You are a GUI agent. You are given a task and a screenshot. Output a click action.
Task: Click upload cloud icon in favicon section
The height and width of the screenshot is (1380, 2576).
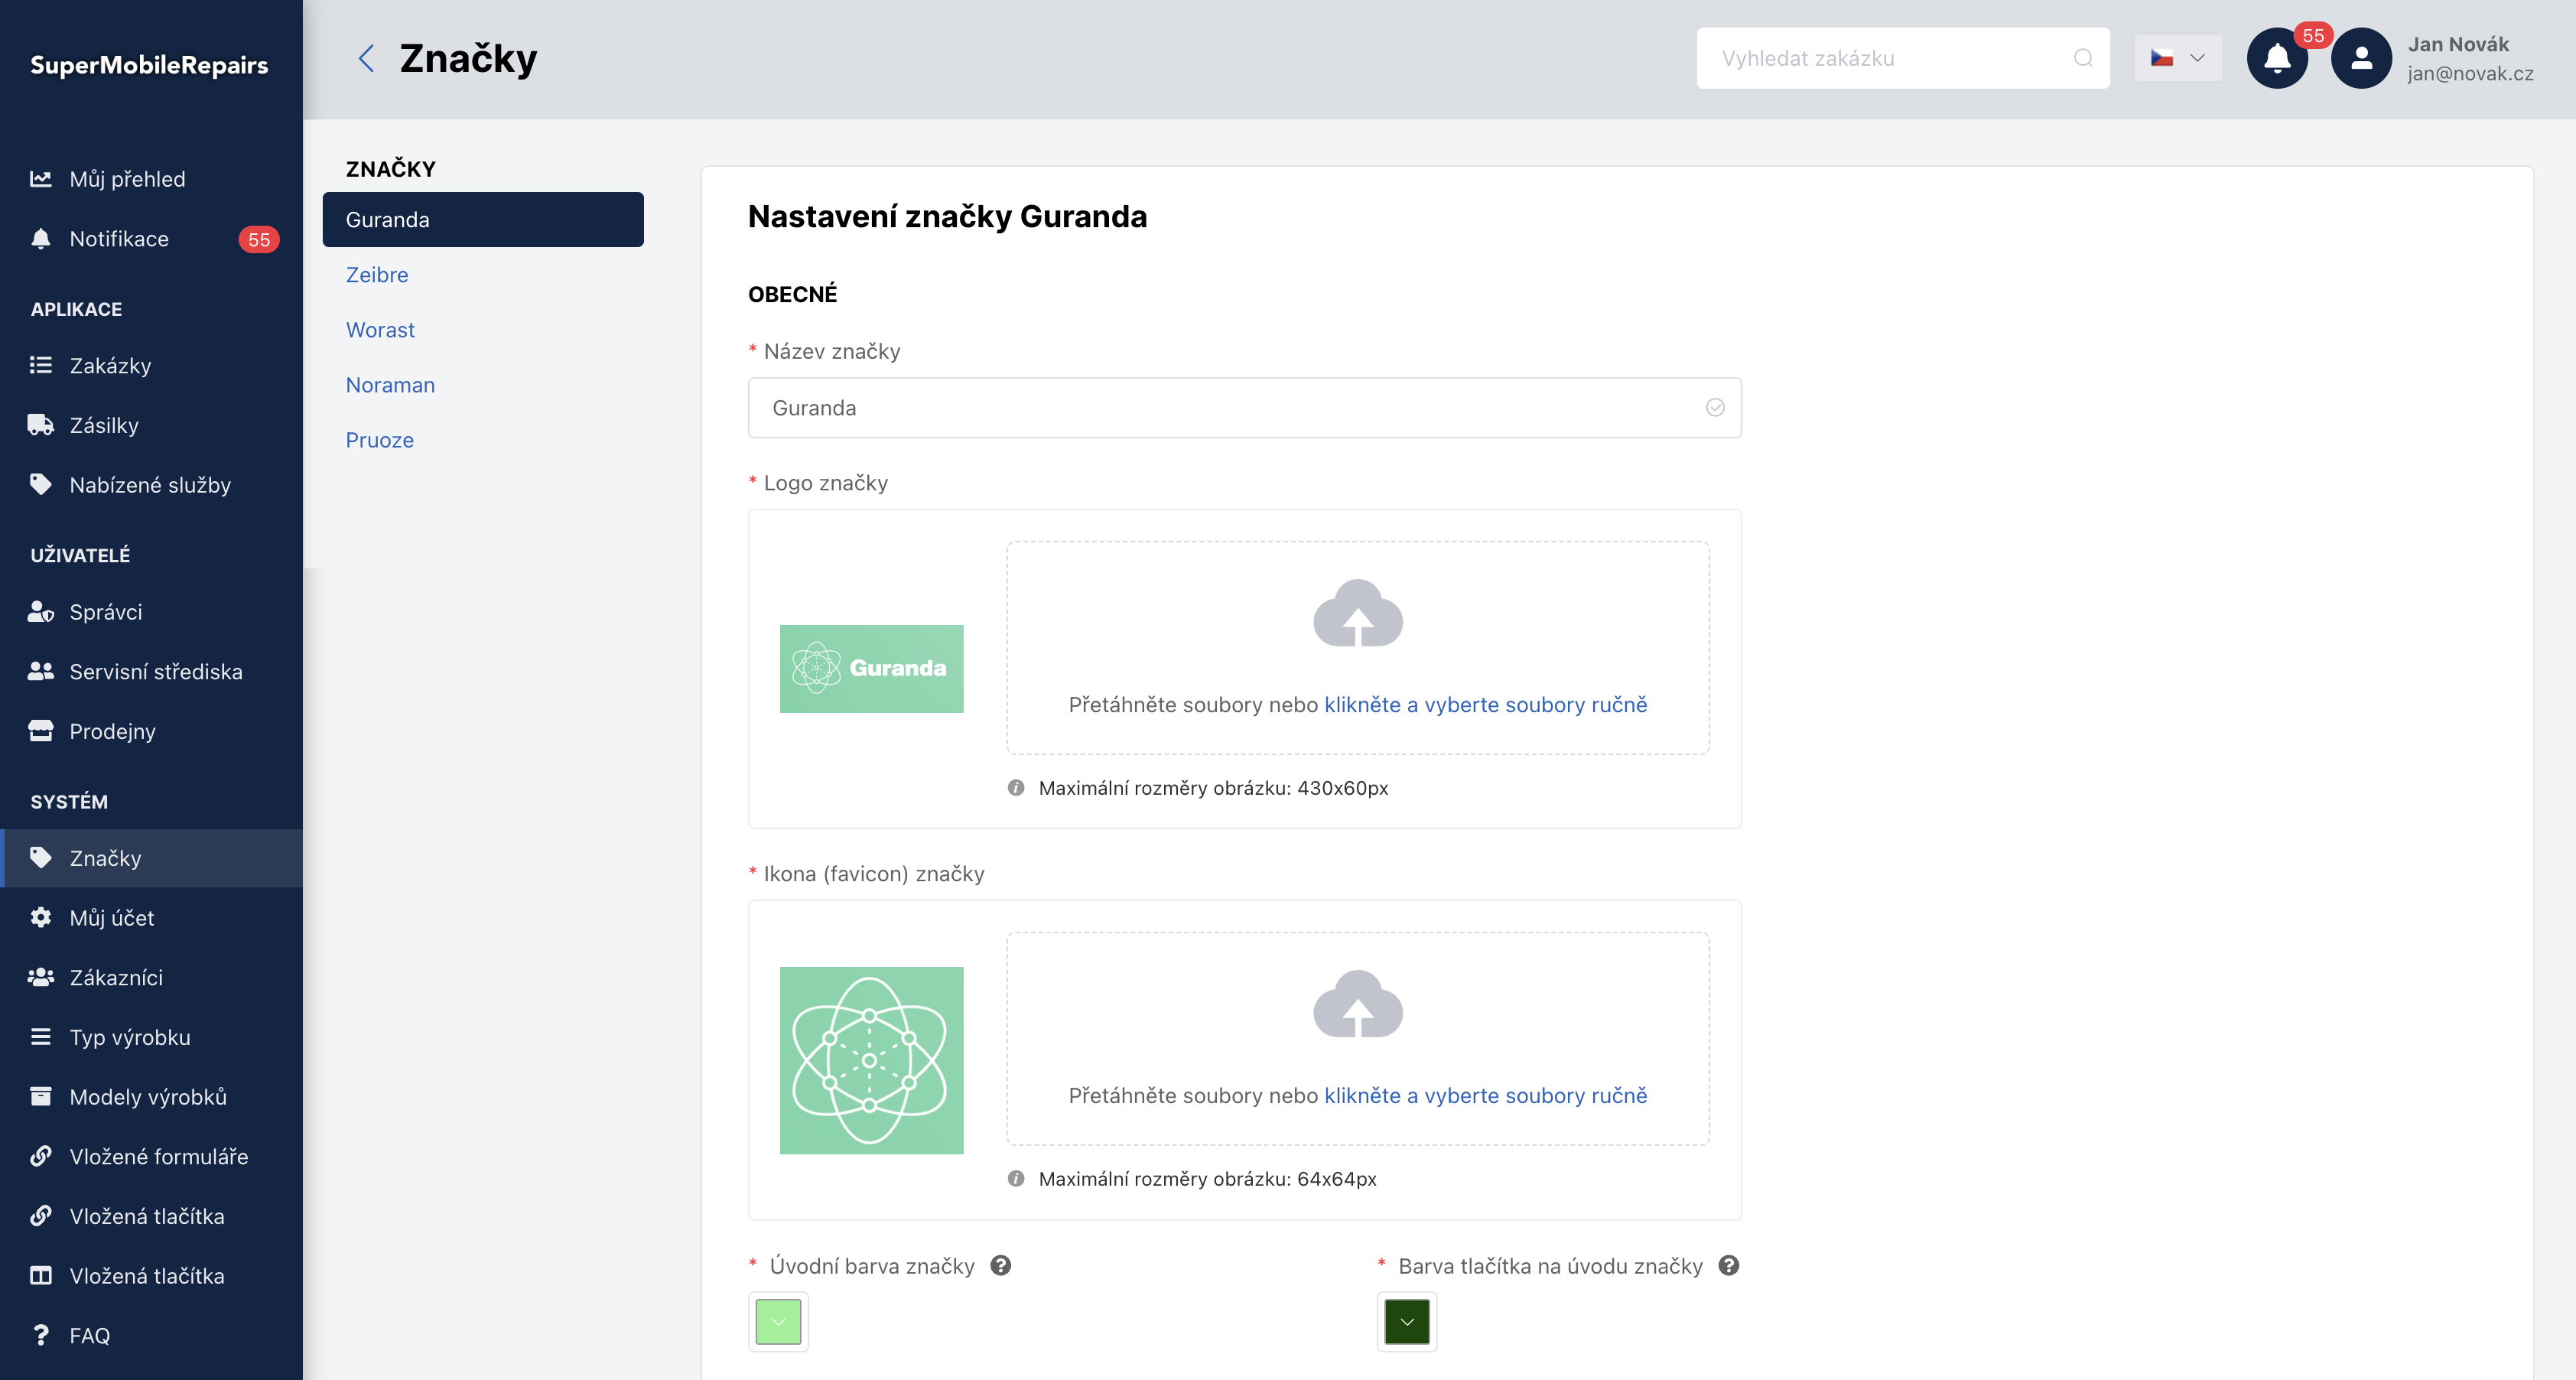pyautogui.click(x=1357, y=1004)
